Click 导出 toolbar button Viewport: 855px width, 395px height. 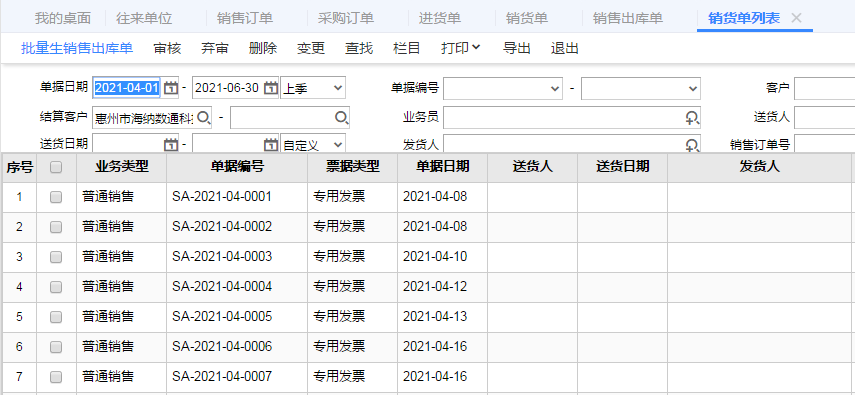coord(517,48)
